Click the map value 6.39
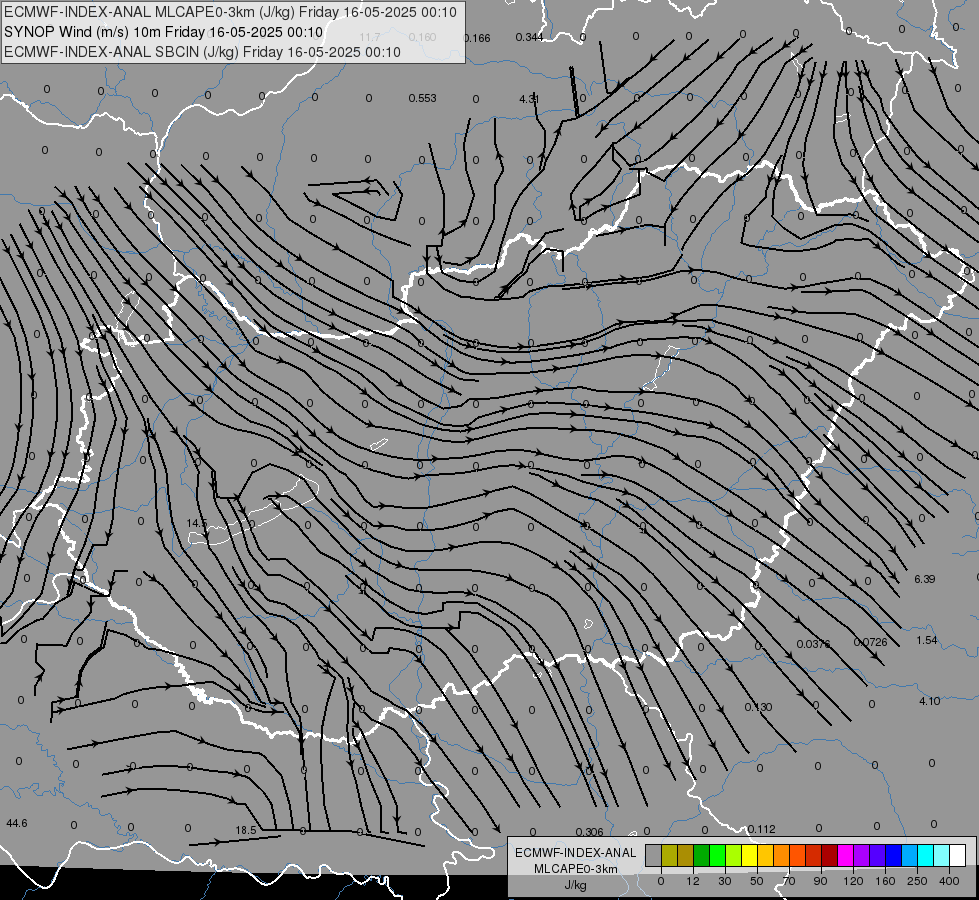 pyautogui.click(x=925, y=579)
